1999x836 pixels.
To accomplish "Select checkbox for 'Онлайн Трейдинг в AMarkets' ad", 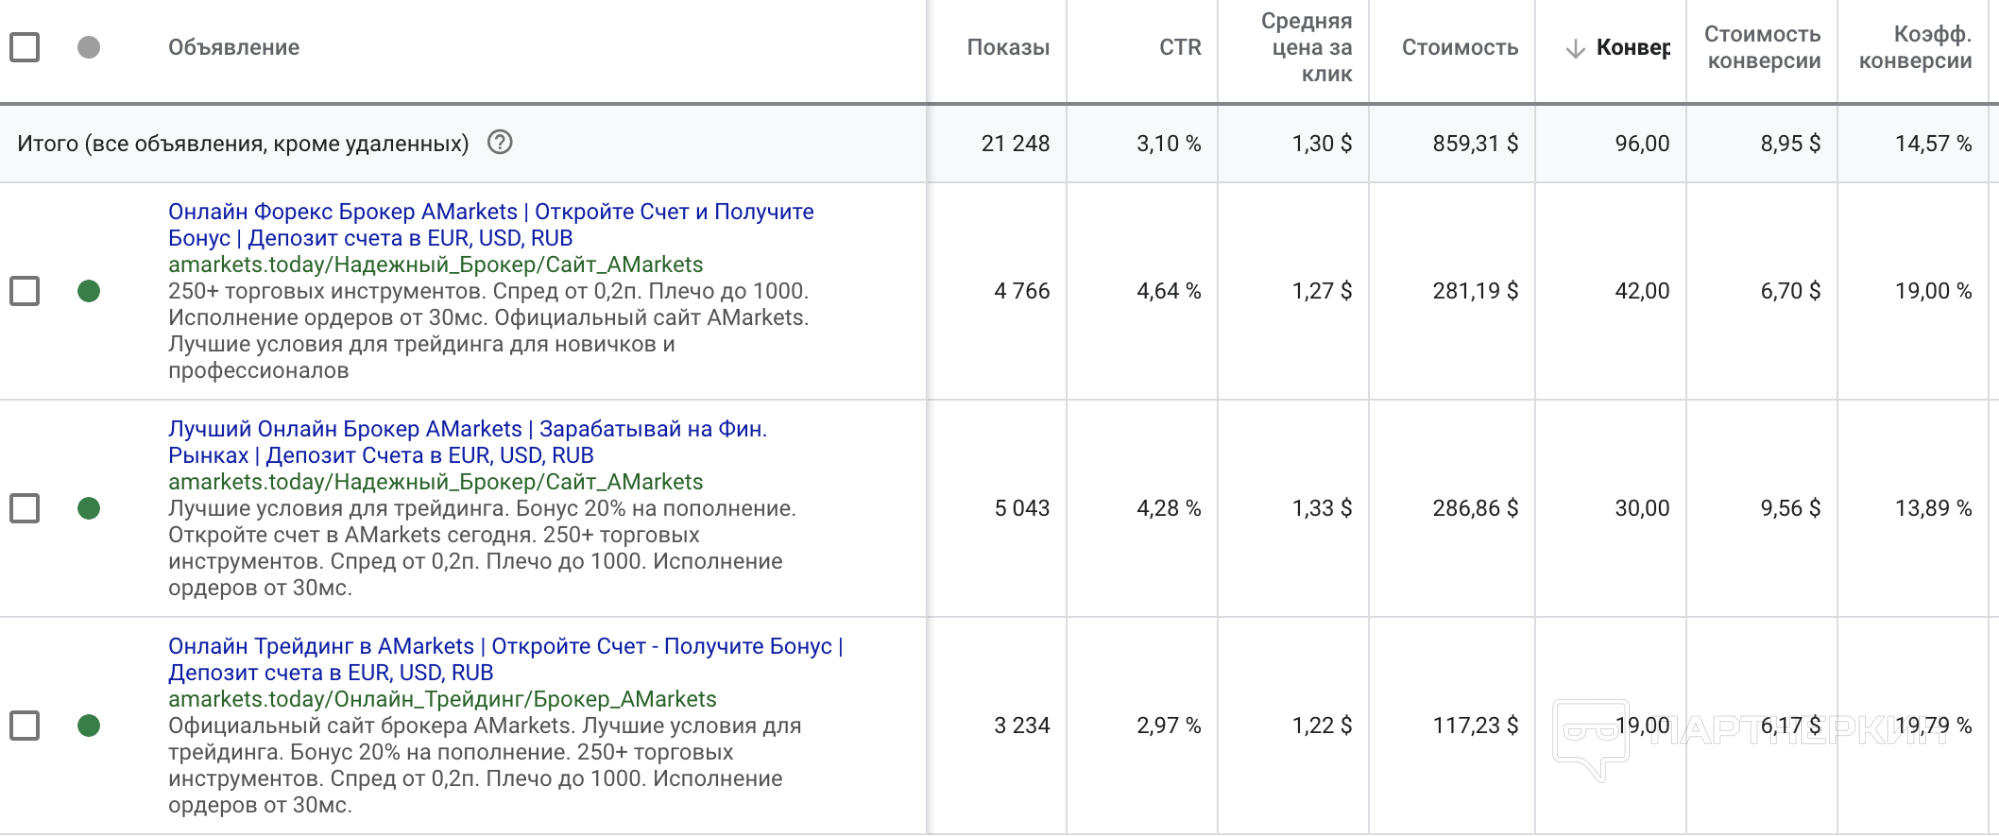I will coord(25,725).
